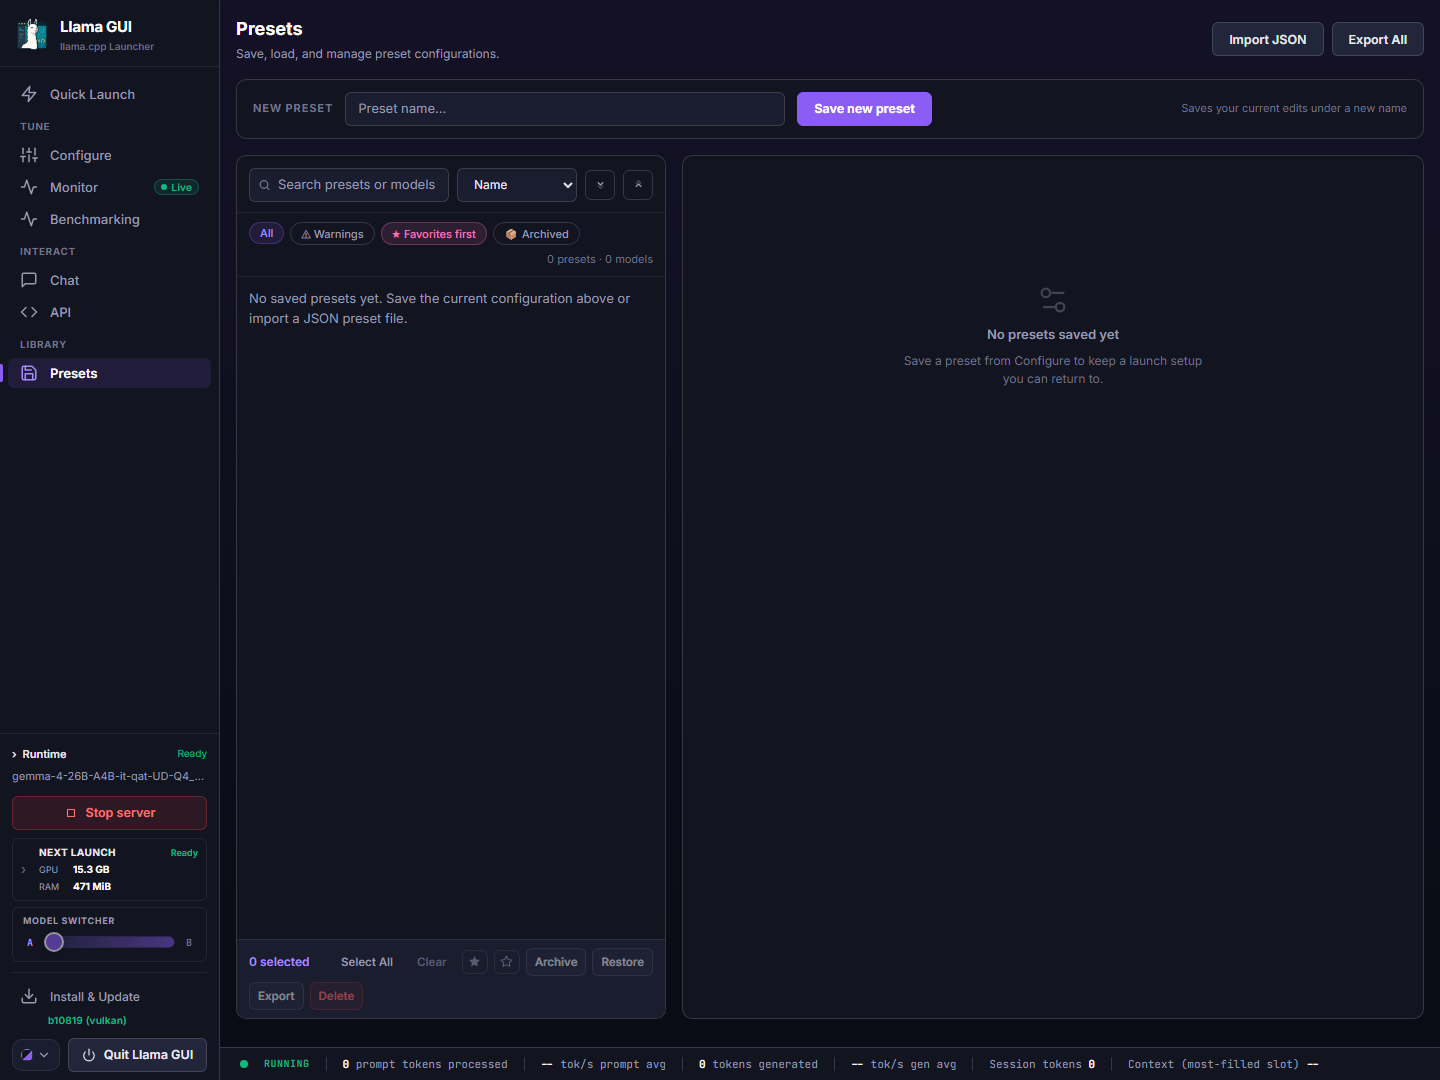Screen dimensions: 1440x1080
Task: Click the Clear selection button
Action: tap(432, 962)
